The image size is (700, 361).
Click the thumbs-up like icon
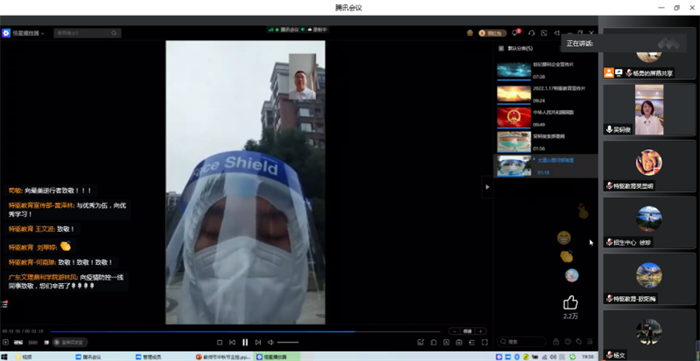pyautogui.click(x=570, y=303)
